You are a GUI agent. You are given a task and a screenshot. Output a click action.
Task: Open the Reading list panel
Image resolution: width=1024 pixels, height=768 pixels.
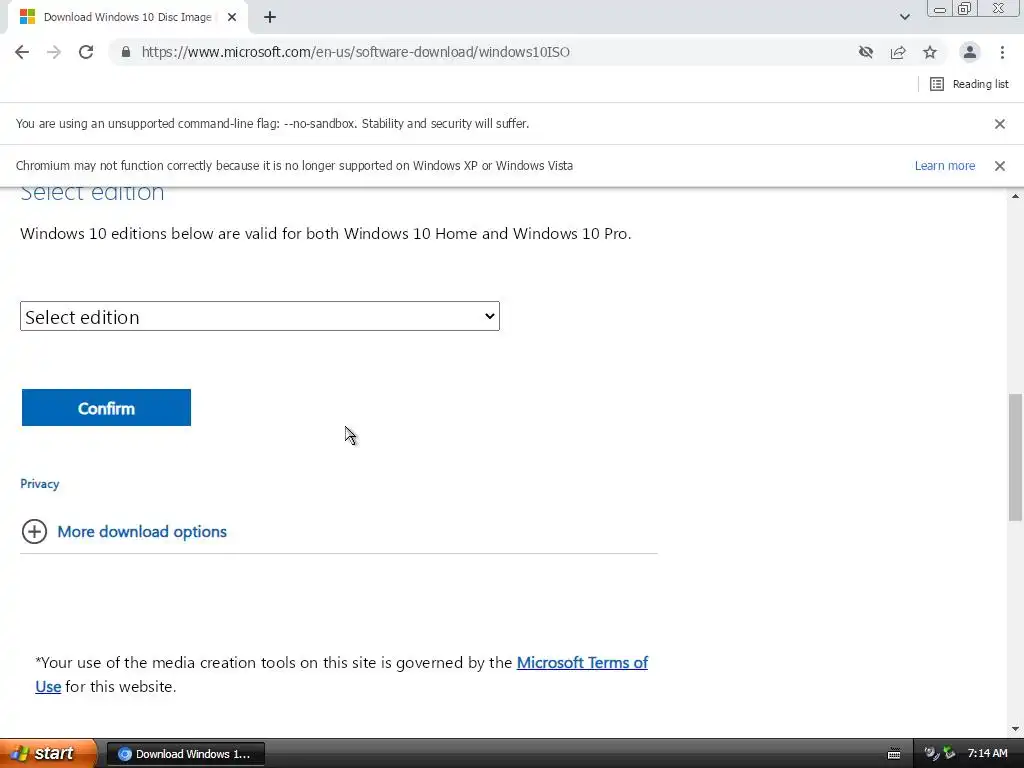[969, 84]
